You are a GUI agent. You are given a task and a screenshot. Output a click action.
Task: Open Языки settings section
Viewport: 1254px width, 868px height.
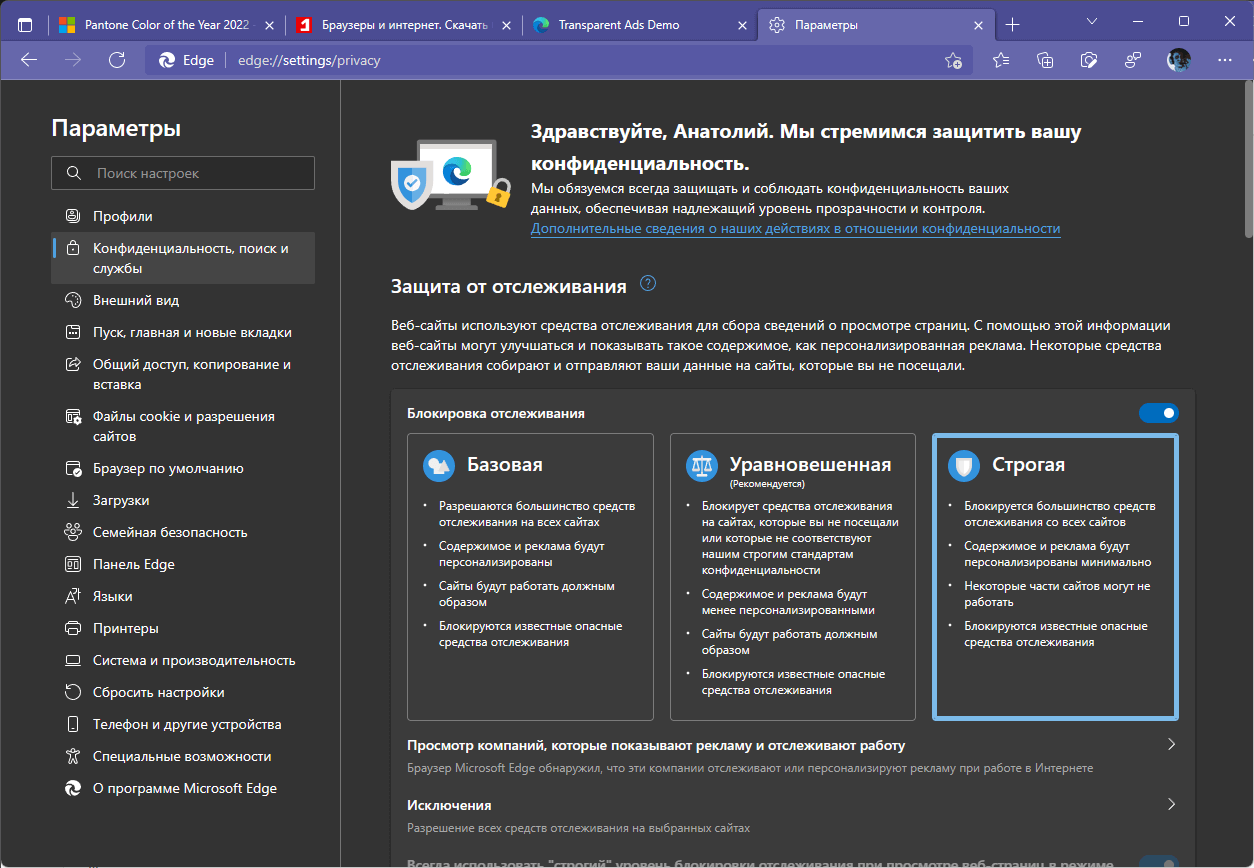click(183, 596)
